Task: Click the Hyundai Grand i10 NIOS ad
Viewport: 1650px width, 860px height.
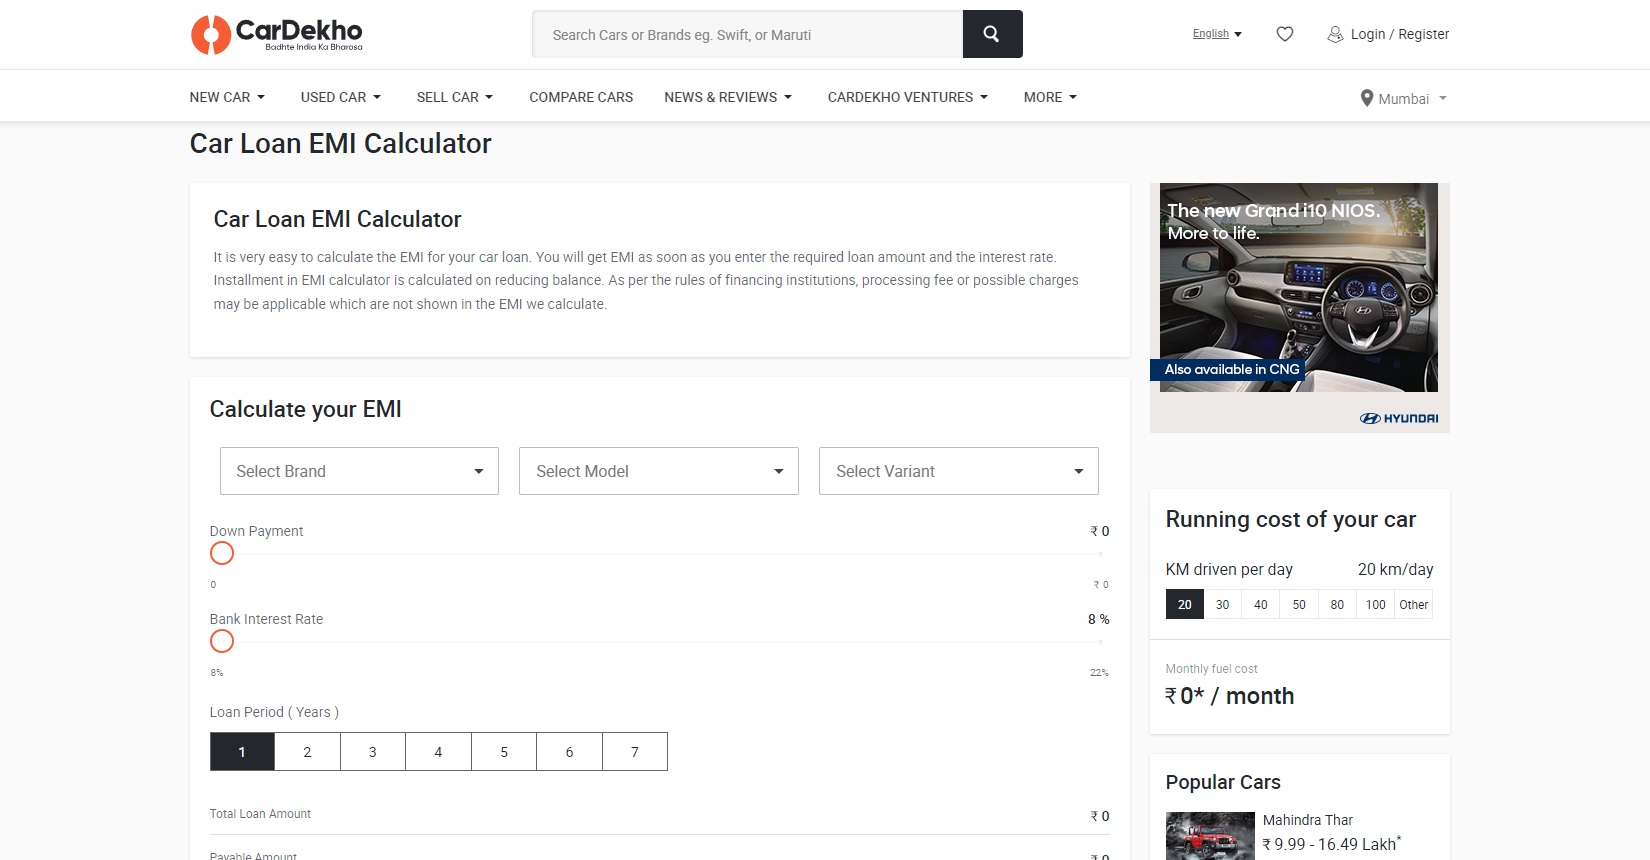Action: click(x=1299, y=308)
